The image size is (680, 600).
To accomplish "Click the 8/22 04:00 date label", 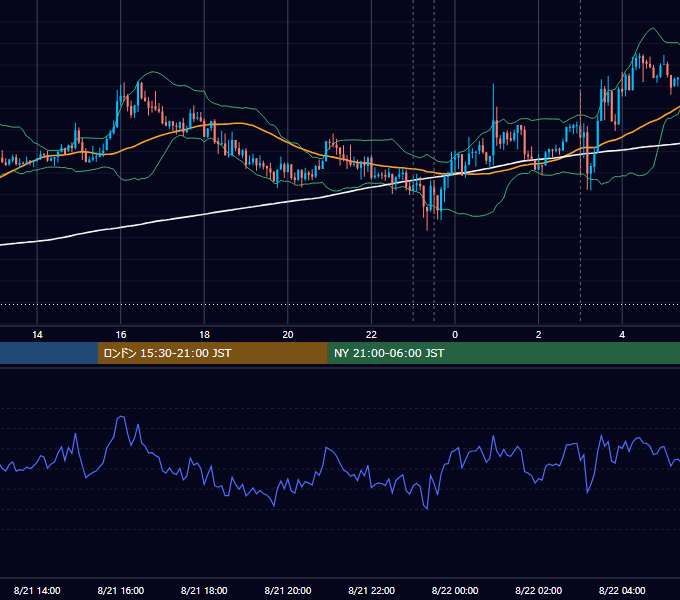I will (x=622, y=590).
